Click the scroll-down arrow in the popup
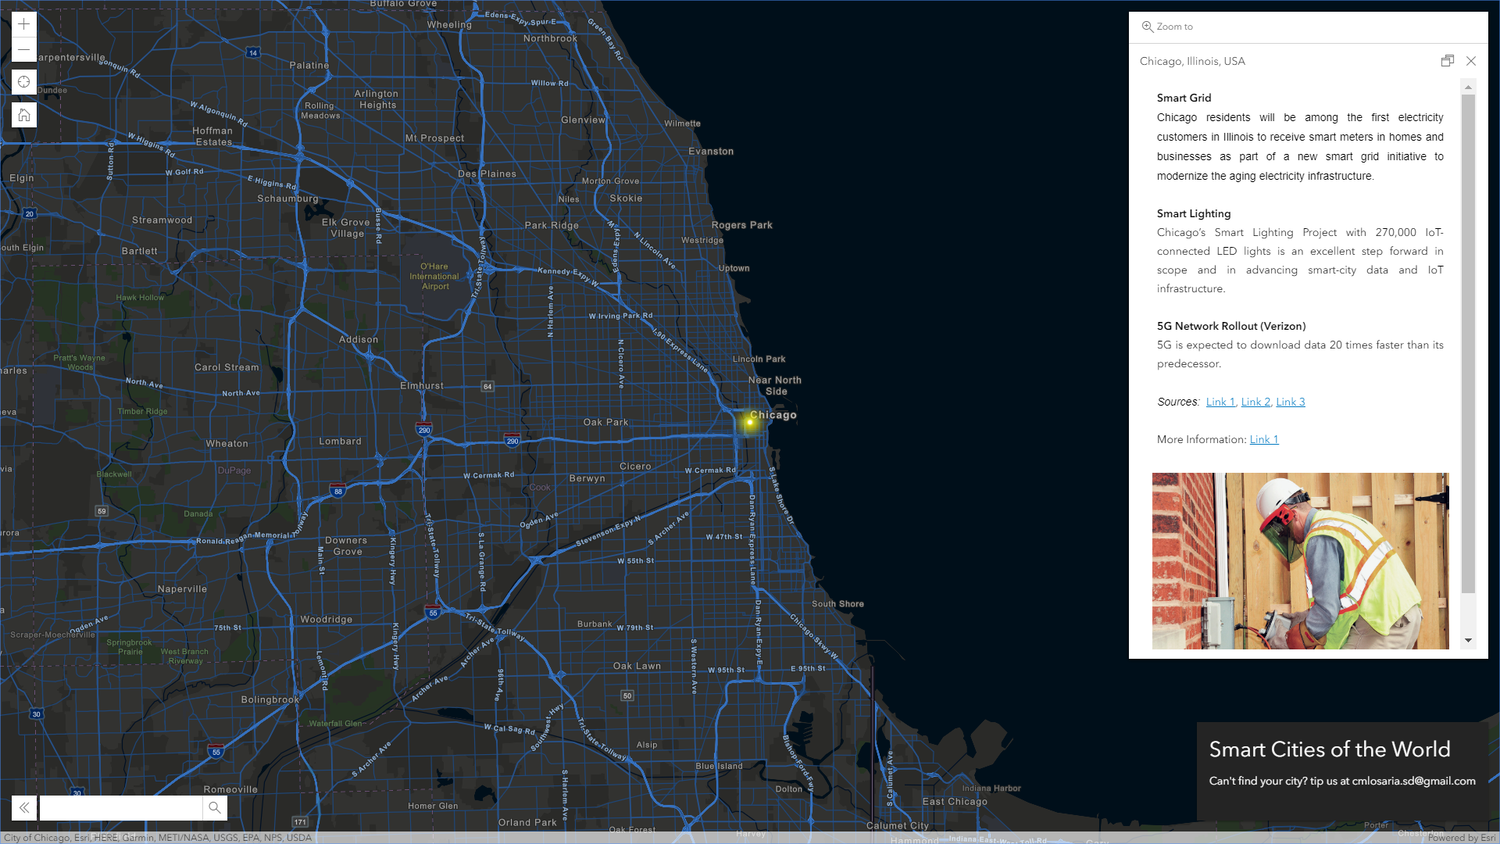This screenshot has height=844, width=1500. tap(1467, 638)
